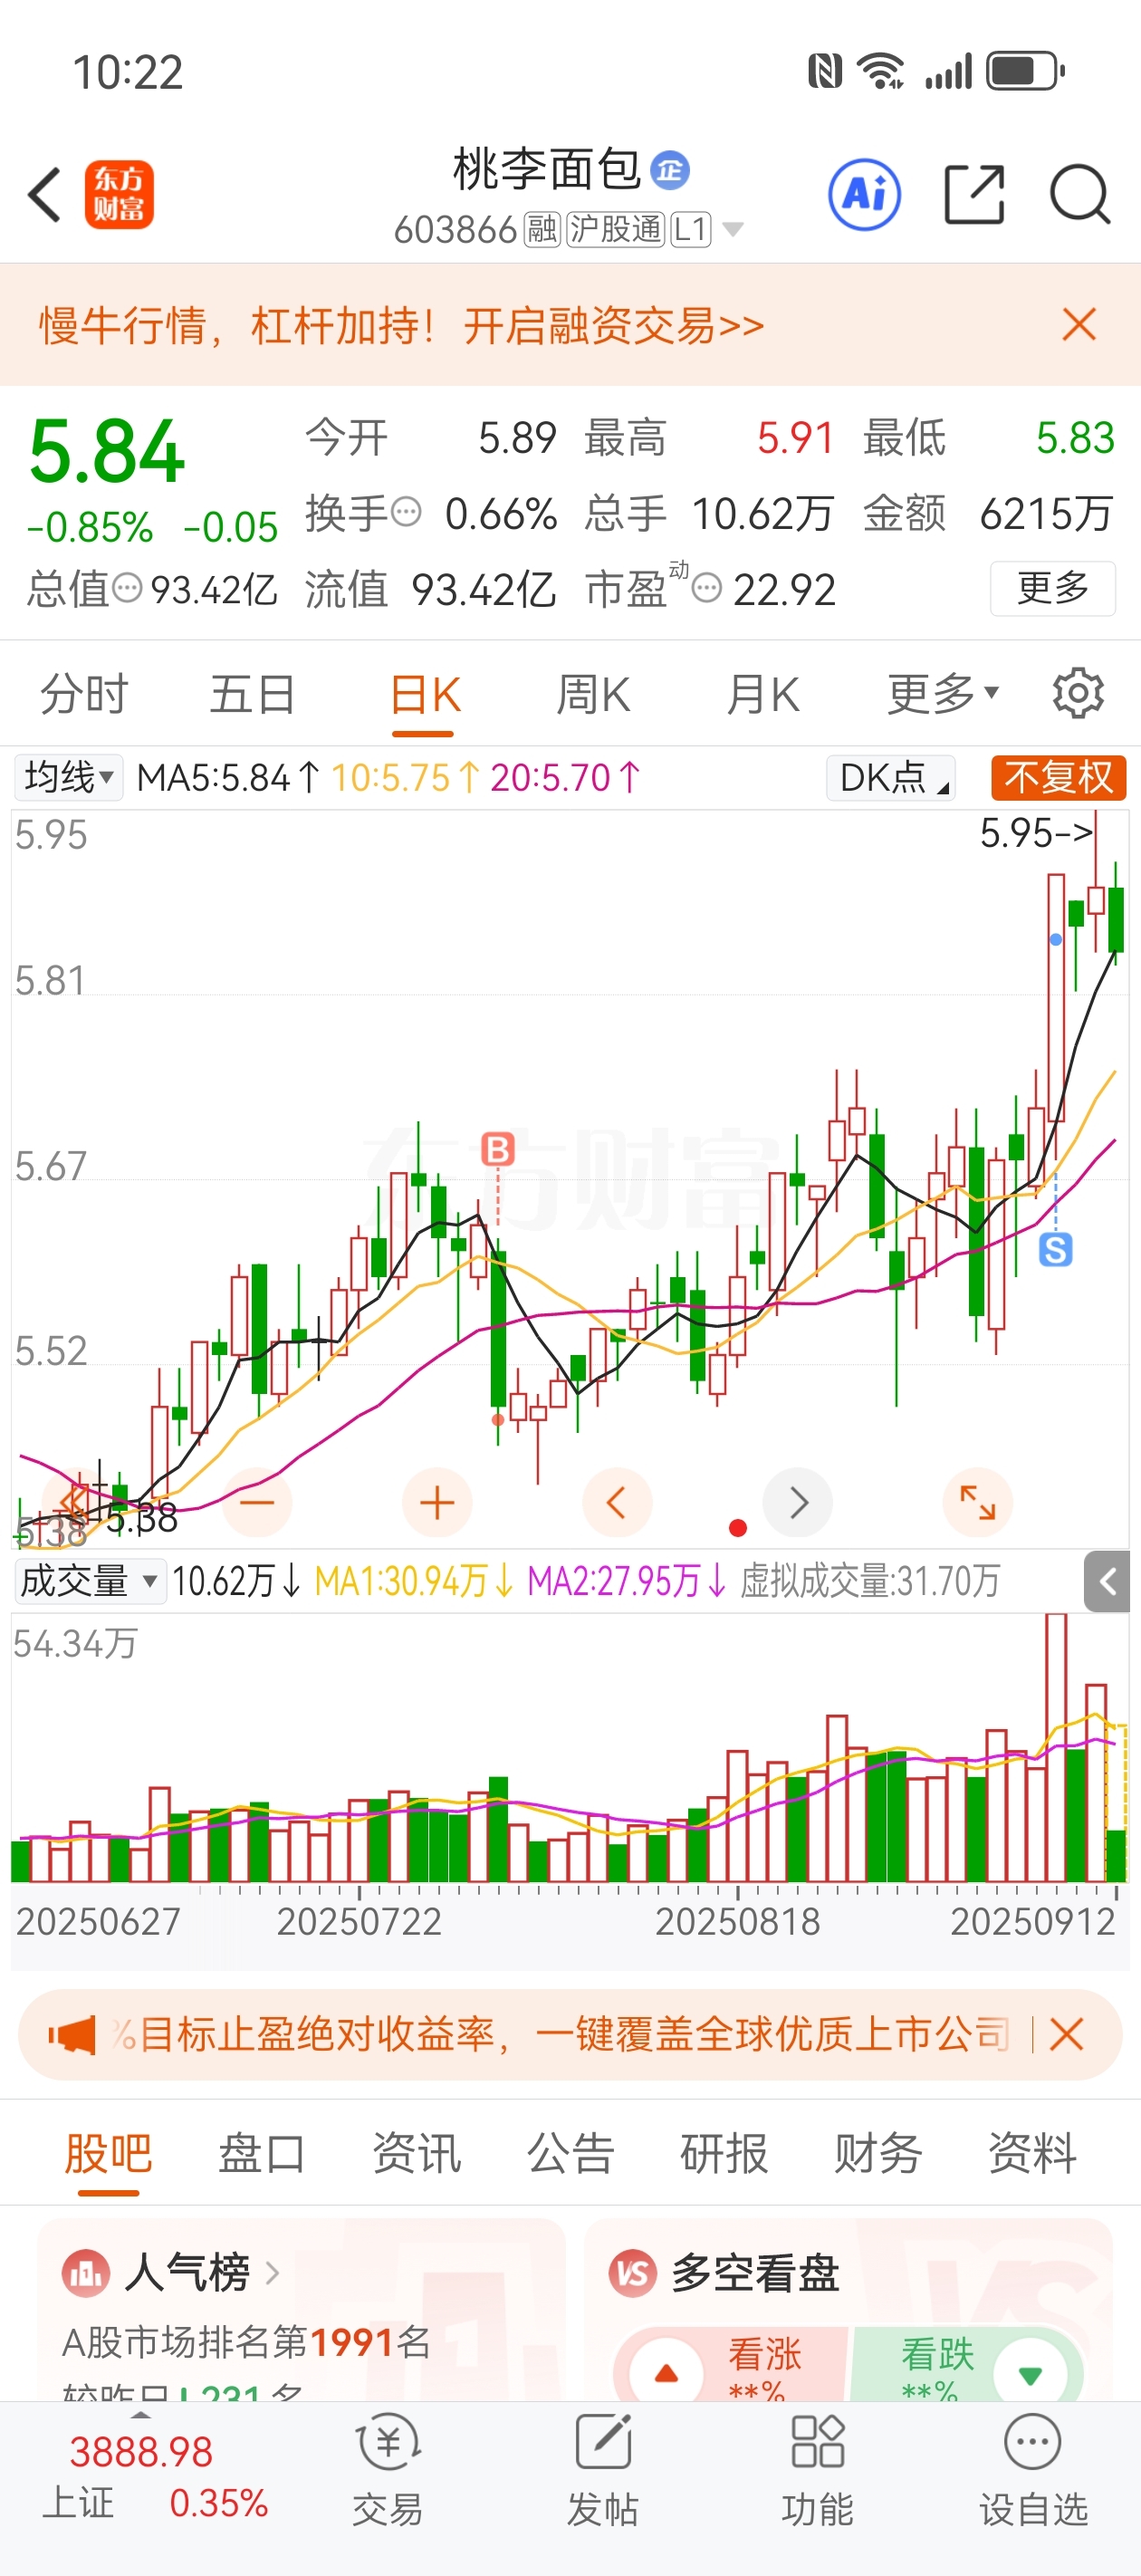Switch to 公告 tab

pyautogui.click(x=570, y=2153)
